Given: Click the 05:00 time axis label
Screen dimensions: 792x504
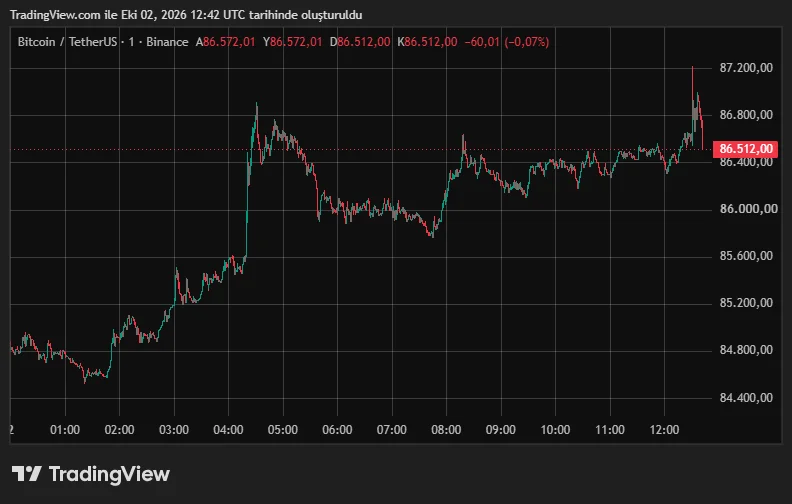Looking at the screenshot, I should tap(283, 430).
